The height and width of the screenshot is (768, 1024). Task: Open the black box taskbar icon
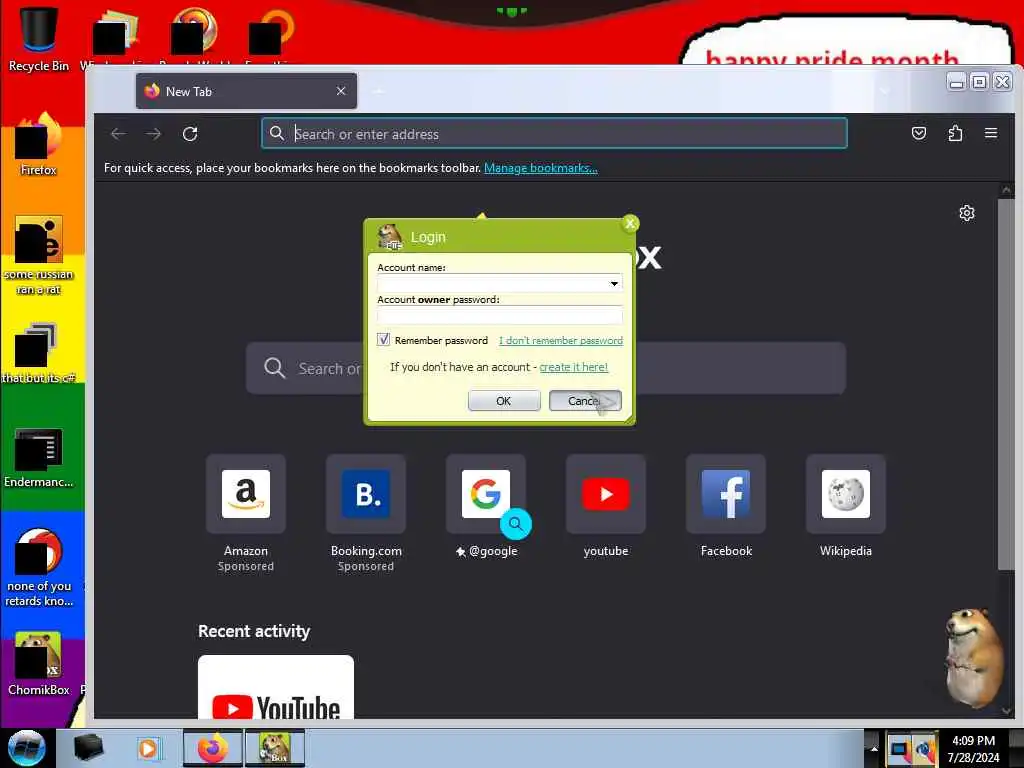88,748
